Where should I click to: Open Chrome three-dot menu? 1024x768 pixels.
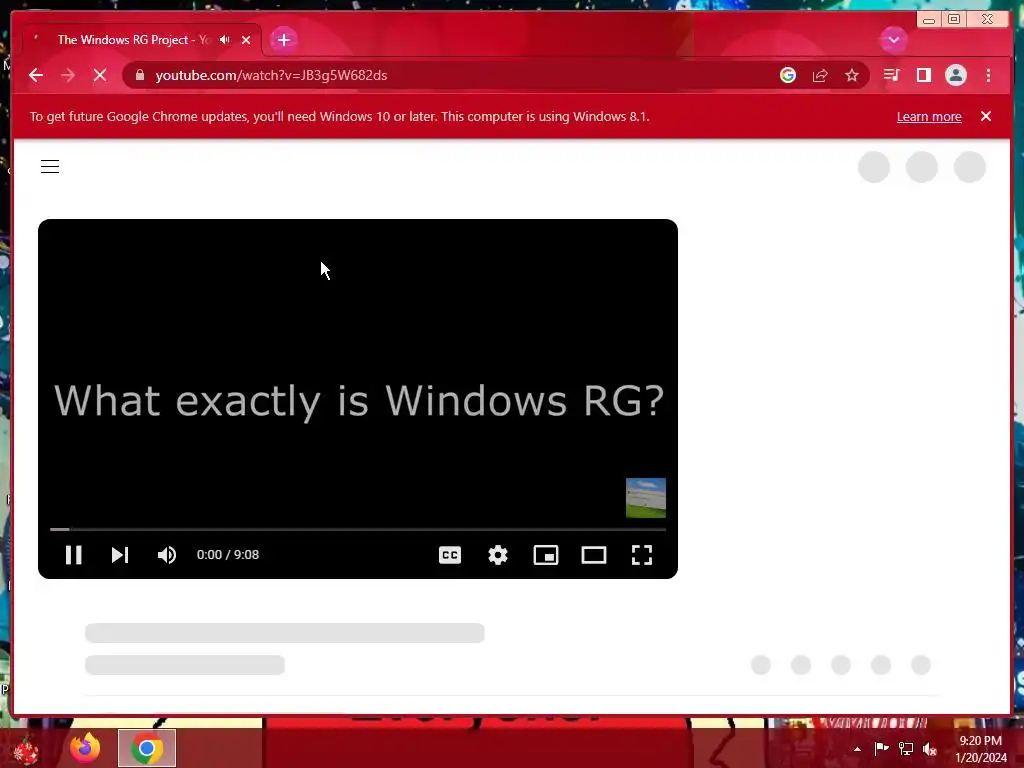[x=988, y=75]
